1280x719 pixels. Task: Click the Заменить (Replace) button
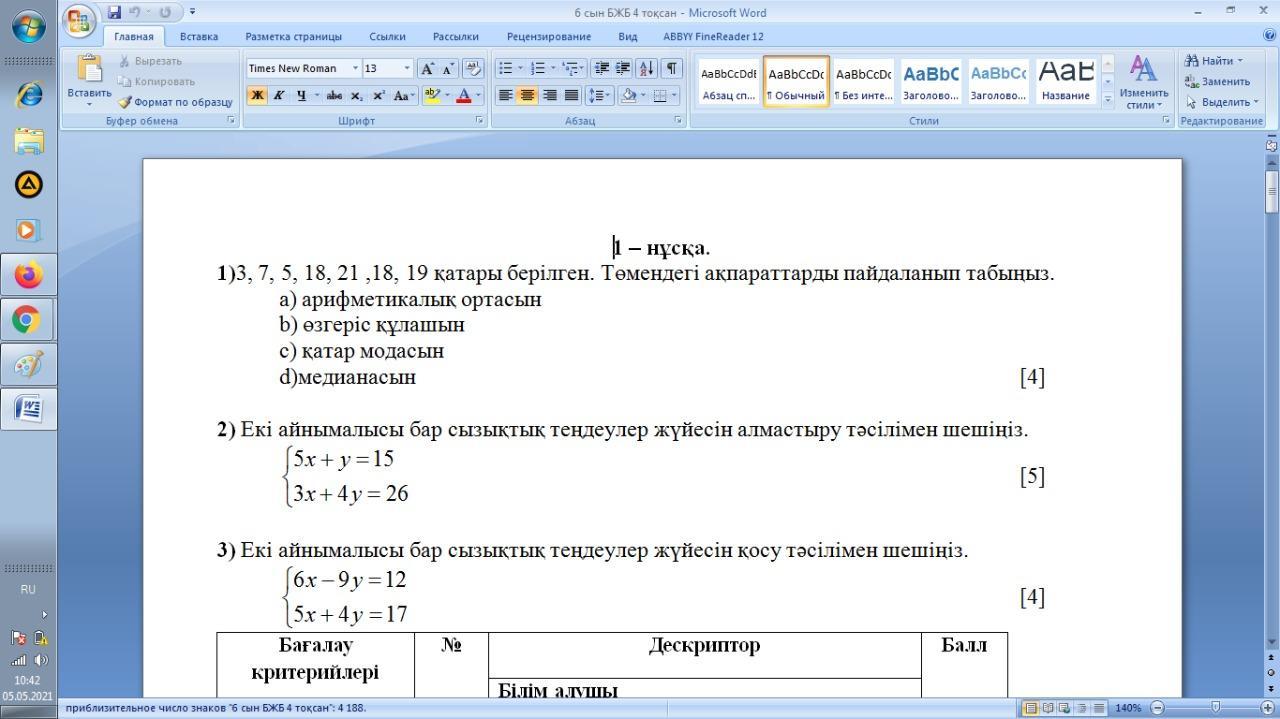point(1219,82)
